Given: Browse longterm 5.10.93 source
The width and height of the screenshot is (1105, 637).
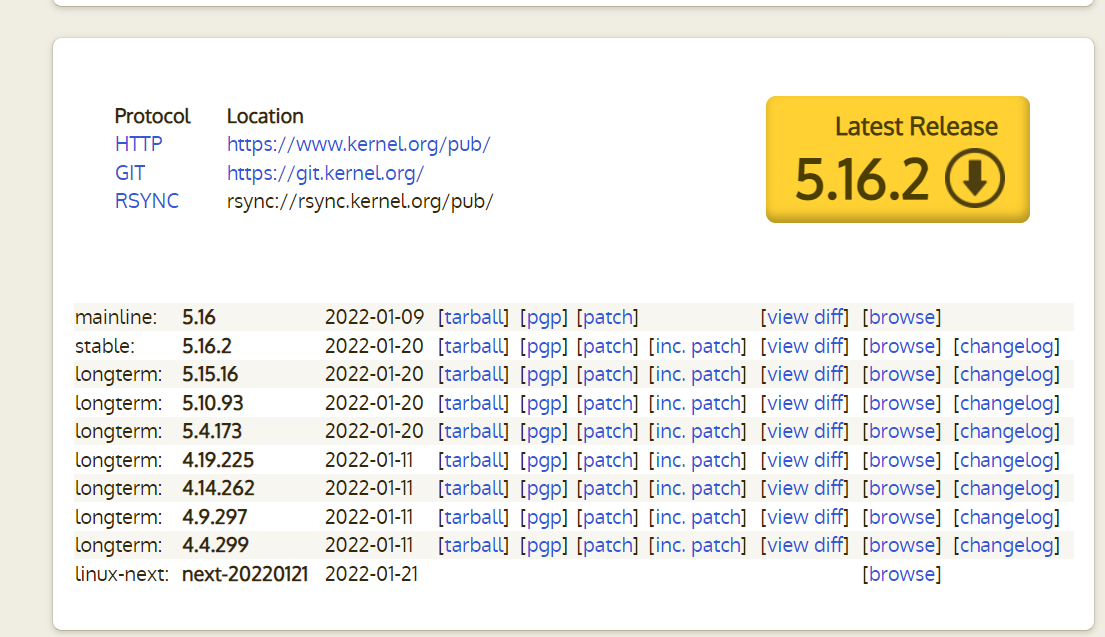Looking at the screenshot, I should 902,403.
